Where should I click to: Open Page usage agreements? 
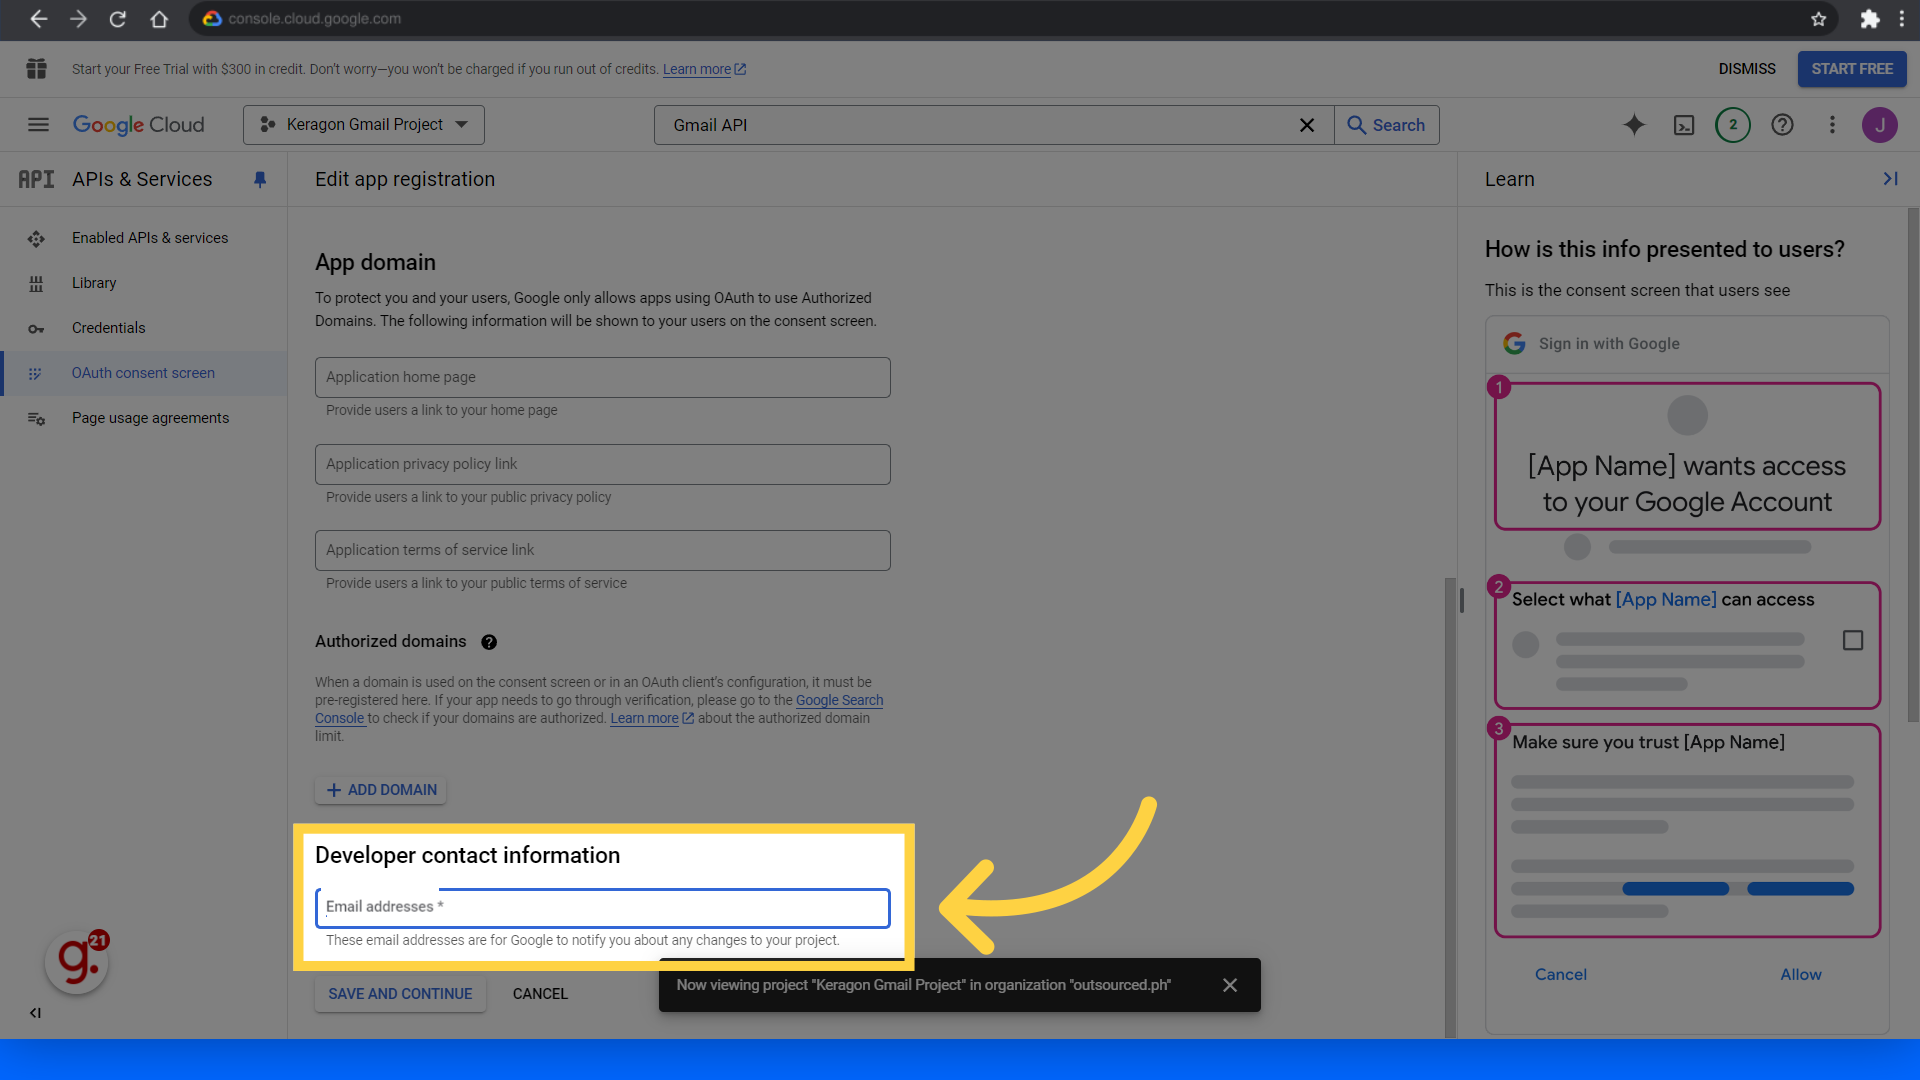click(x=150, y=418)
